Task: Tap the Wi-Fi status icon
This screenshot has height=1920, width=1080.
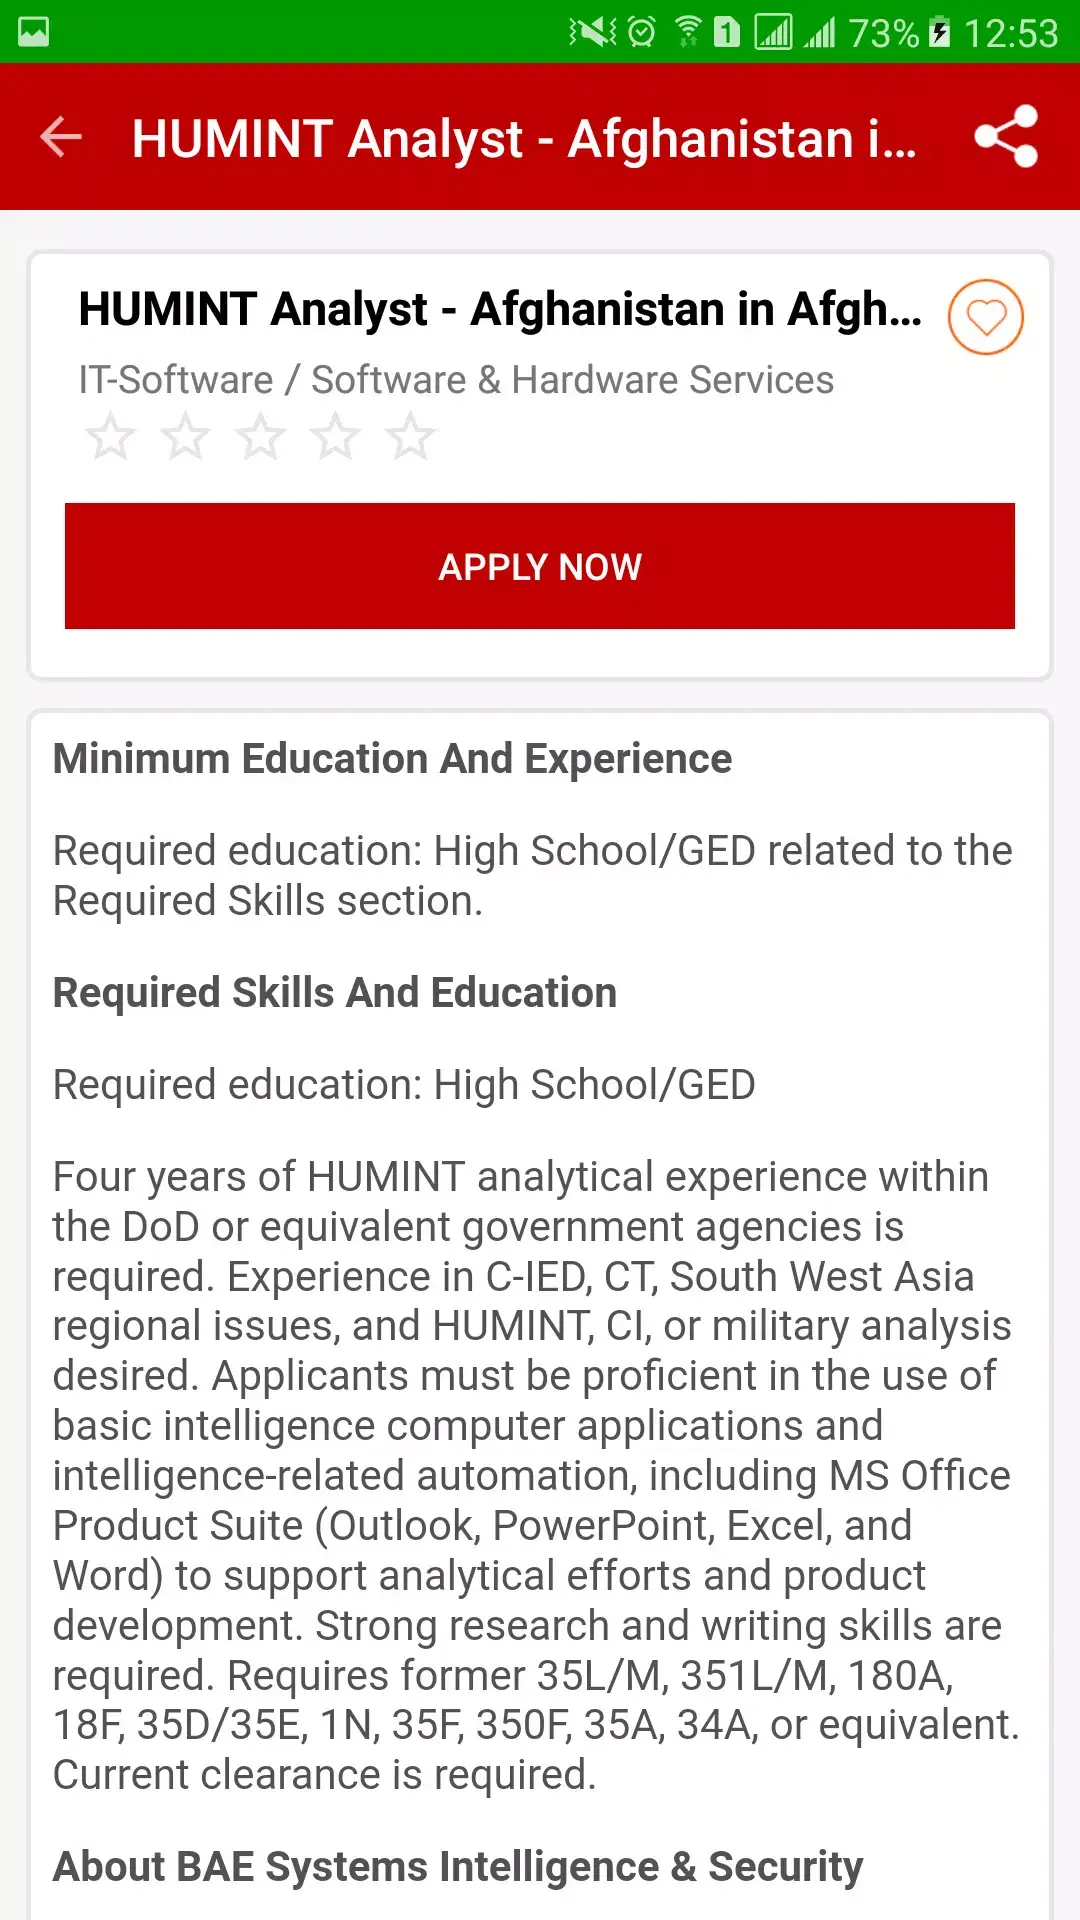Action: click(688, 32)
